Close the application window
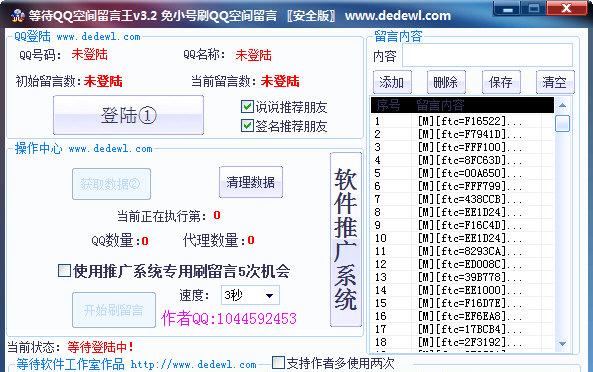Image resolution: width=593 pixels, height=372 pixels. coord(567,8)
